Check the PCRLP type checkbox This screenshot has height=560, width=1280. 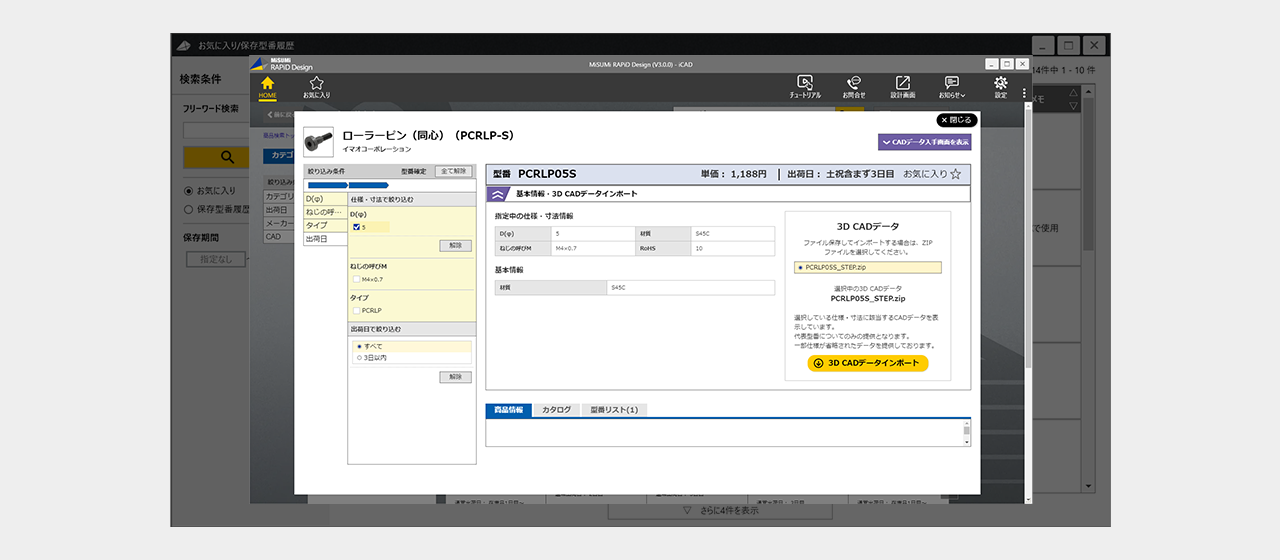pyautogui.click(x=357, y=311)
